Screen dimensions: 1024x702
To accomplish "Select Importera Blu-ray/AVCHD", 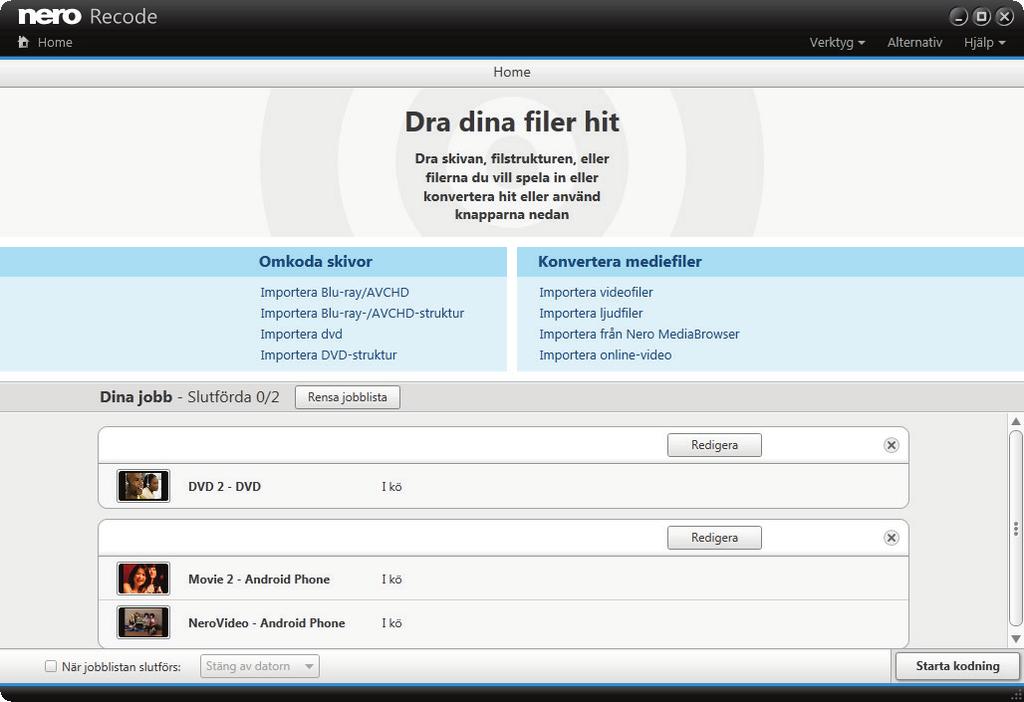I will pyautogui.click(x=334, y=293).
